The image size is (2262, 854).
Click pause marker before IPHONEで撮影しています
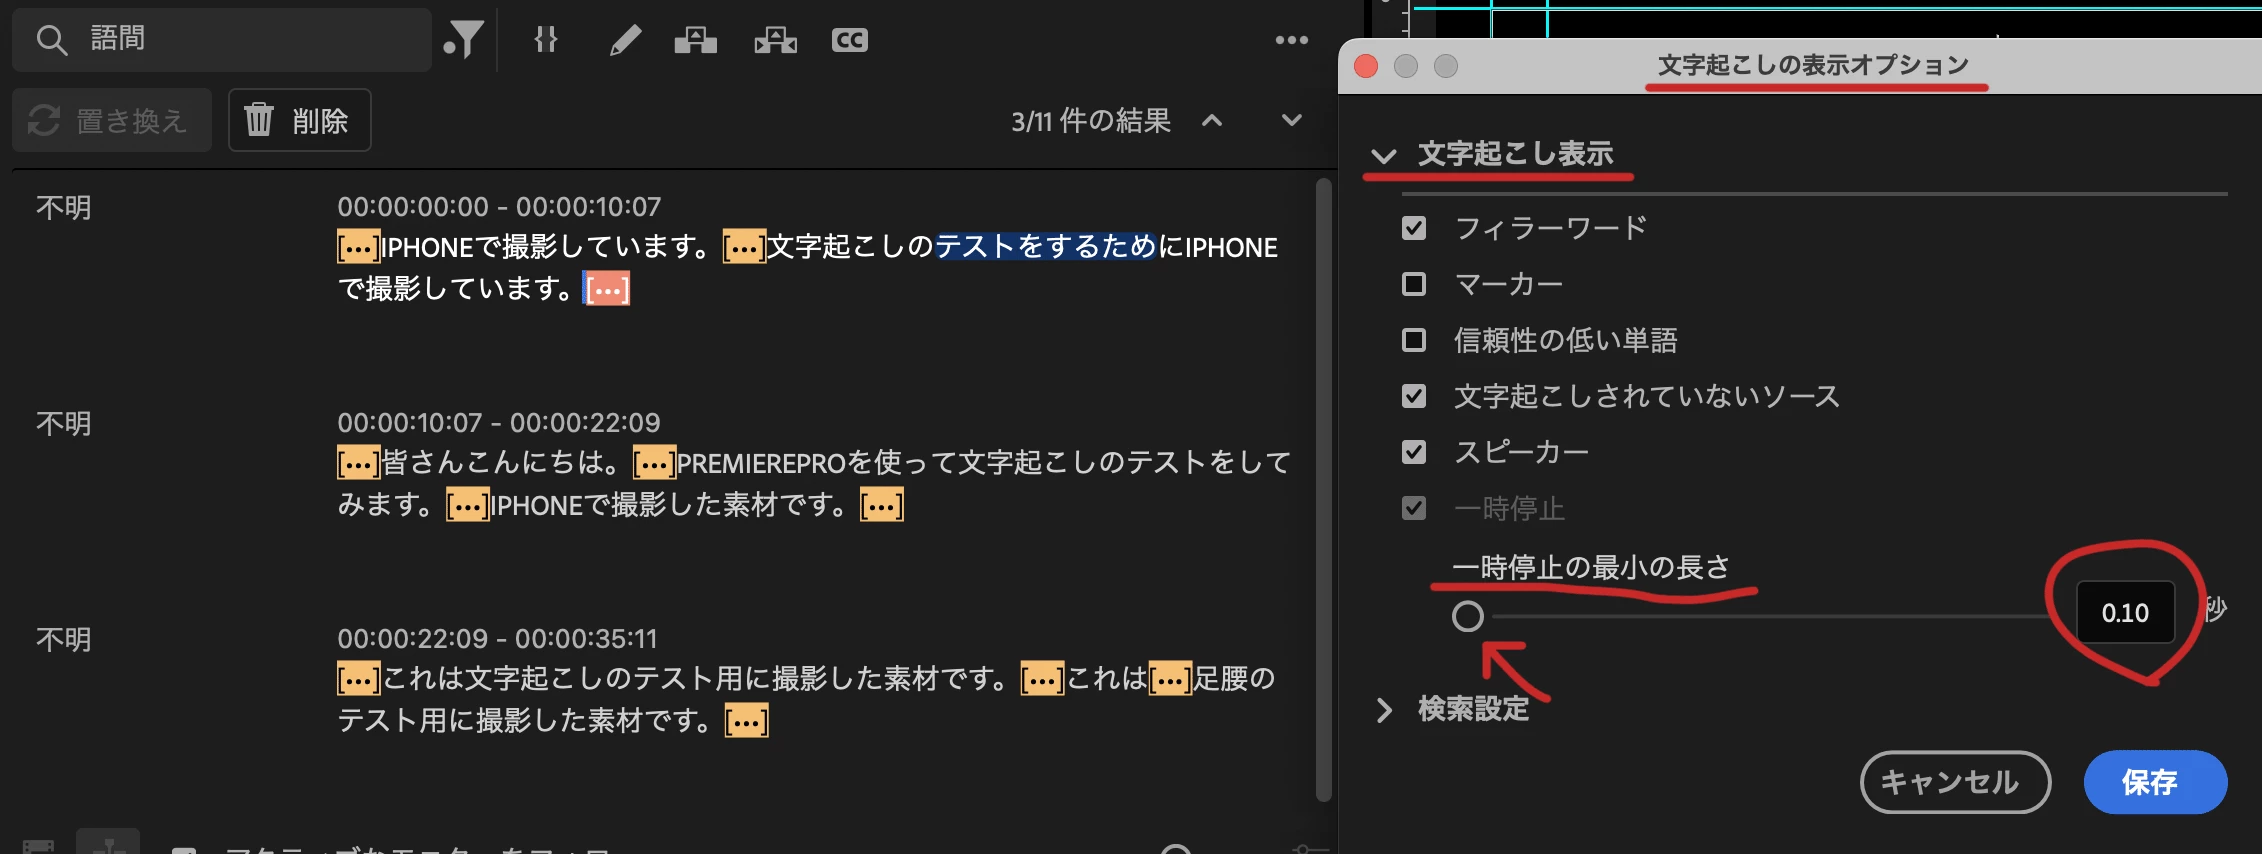359,247
